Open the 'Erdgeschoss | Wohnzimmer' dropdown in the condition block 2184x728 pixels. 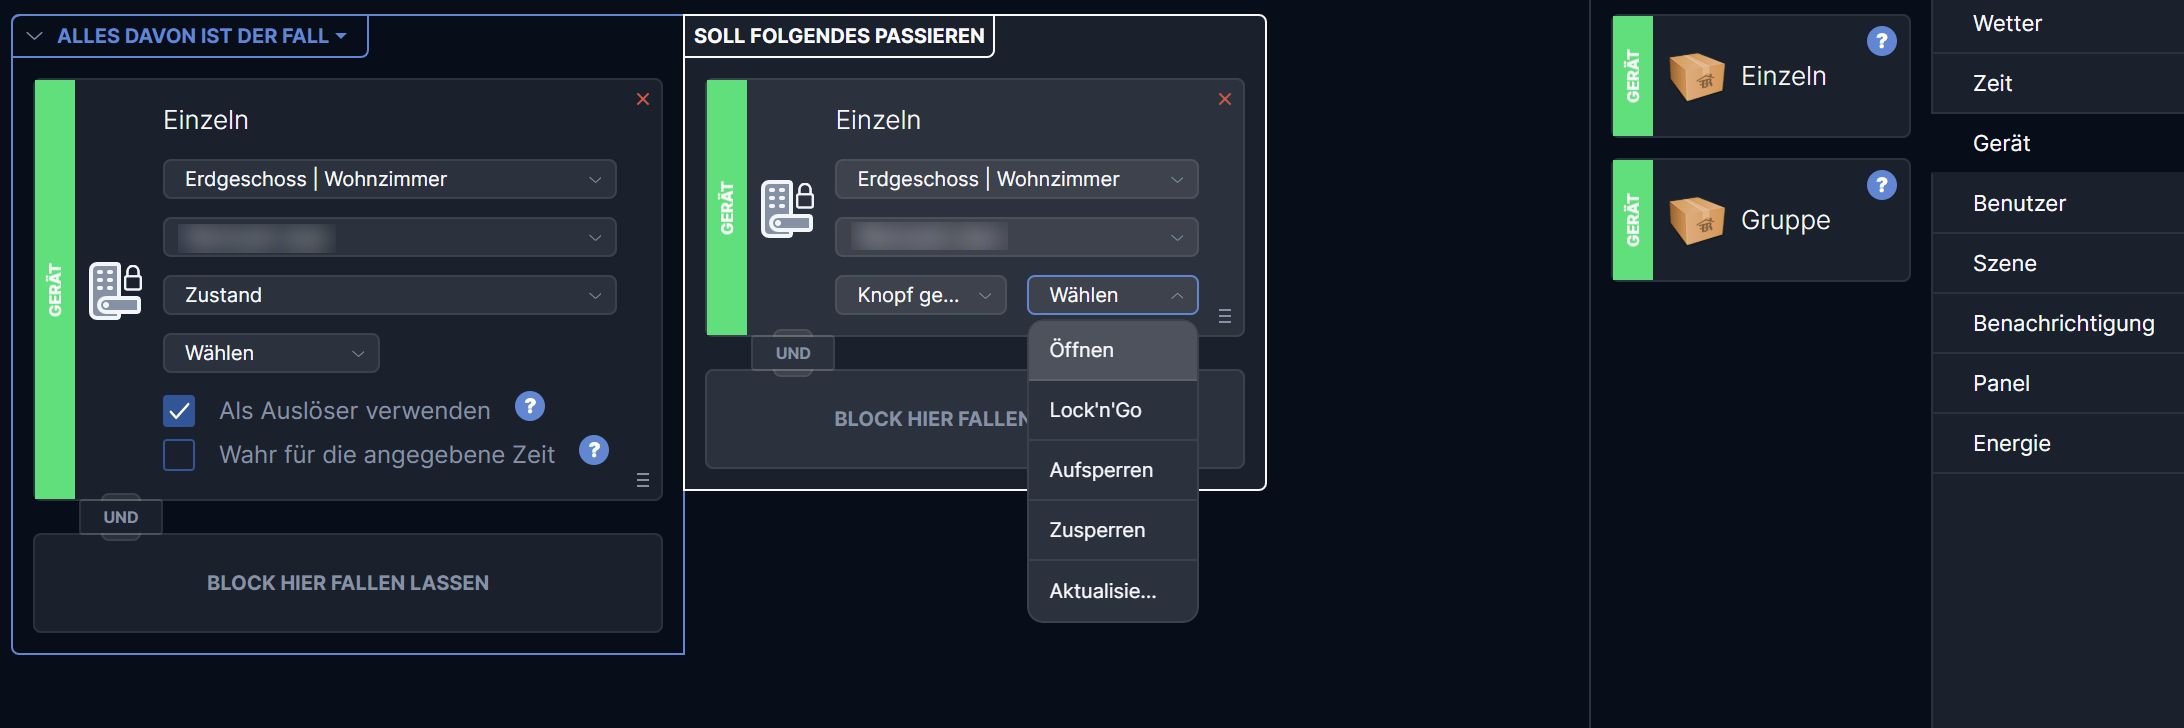390,179
